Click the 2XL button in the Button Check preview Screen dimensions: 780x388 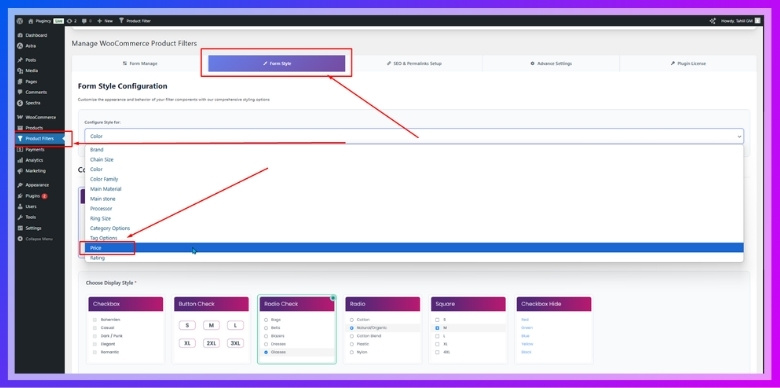pos(211,343)
